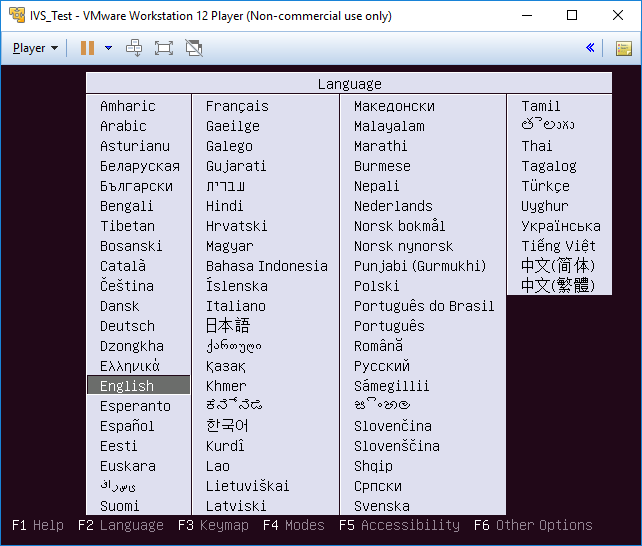Select Khmer
Viewport: 642px width, 546px height.
tap(226, 386)
